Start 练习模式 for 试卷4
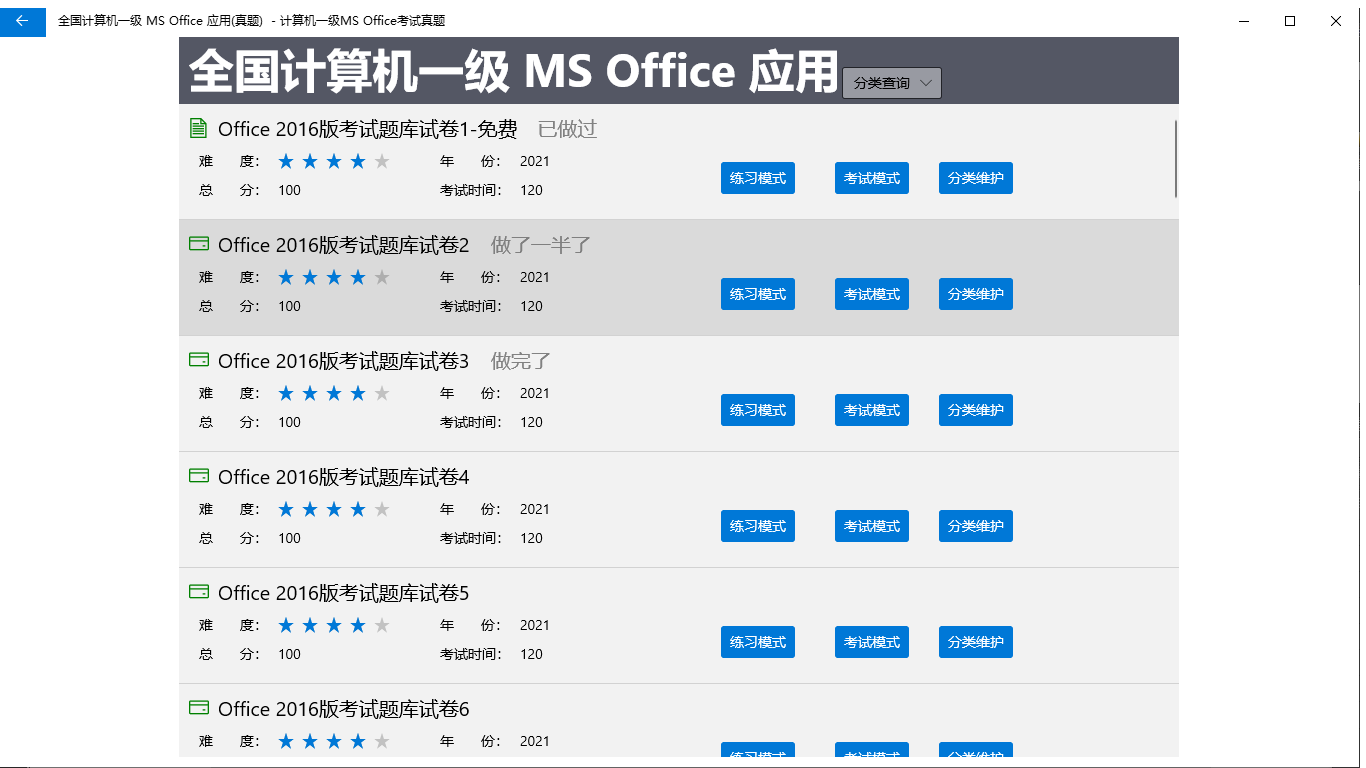Viewport: 1366px width, 768px height. (x=758, y=526)
